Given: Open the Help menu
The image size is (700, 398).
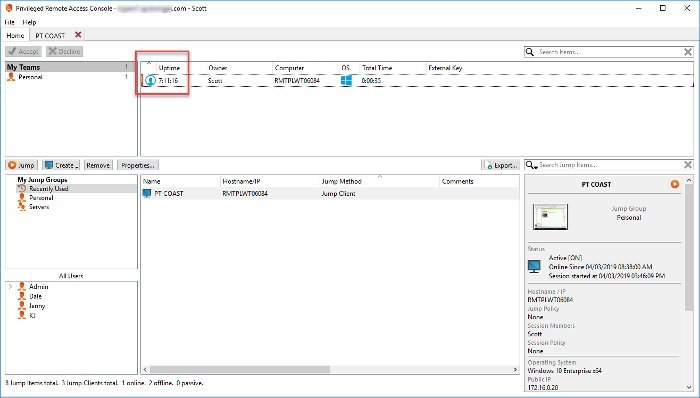Looking at the screenshot, I should pos(29,22).
